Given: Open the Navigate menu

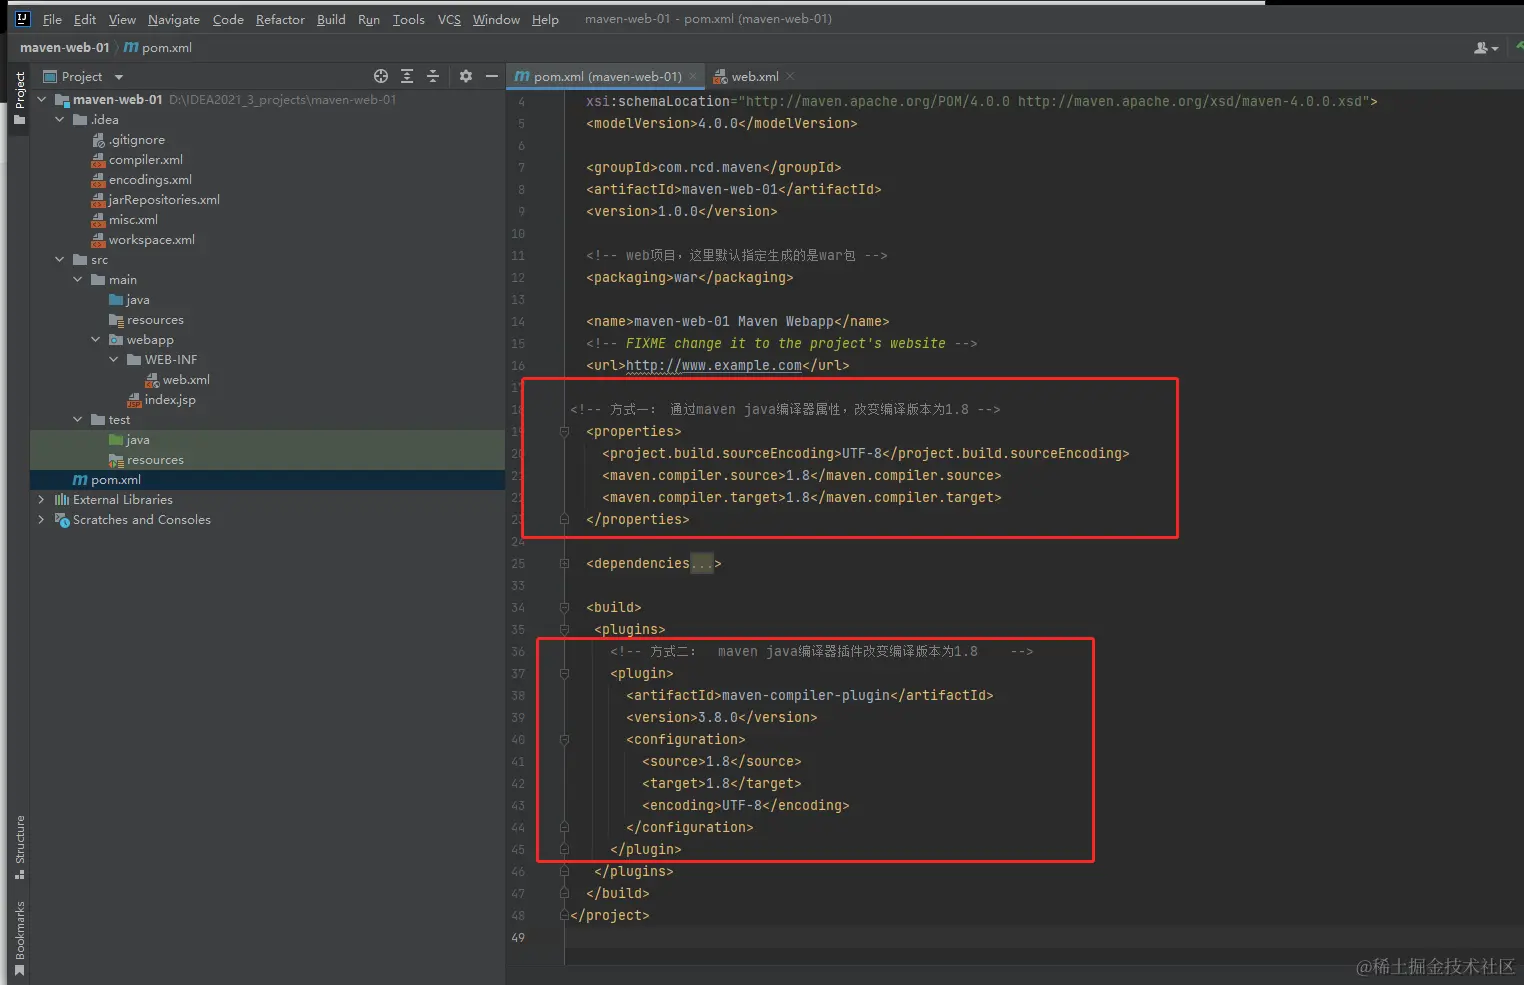Looking at the screenshot, I should (x=174, y=19).
